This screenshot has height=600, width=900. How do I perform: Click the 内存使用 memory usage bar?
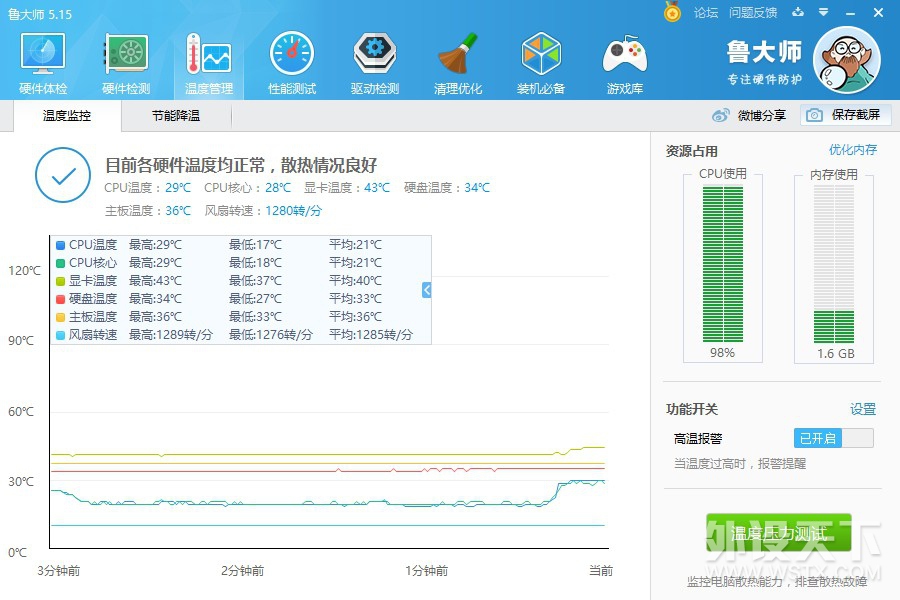(834, 264)
